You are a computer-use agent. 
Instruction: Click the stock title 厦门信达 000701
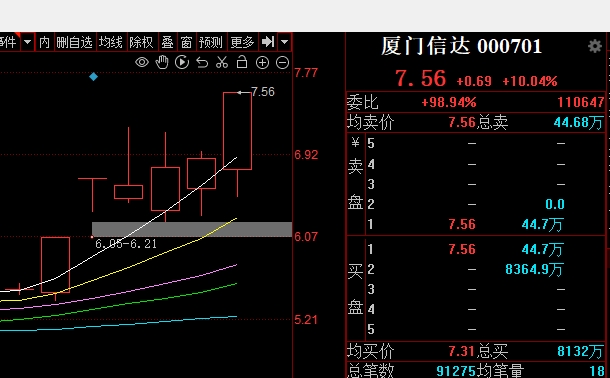[x=461, y=46]
